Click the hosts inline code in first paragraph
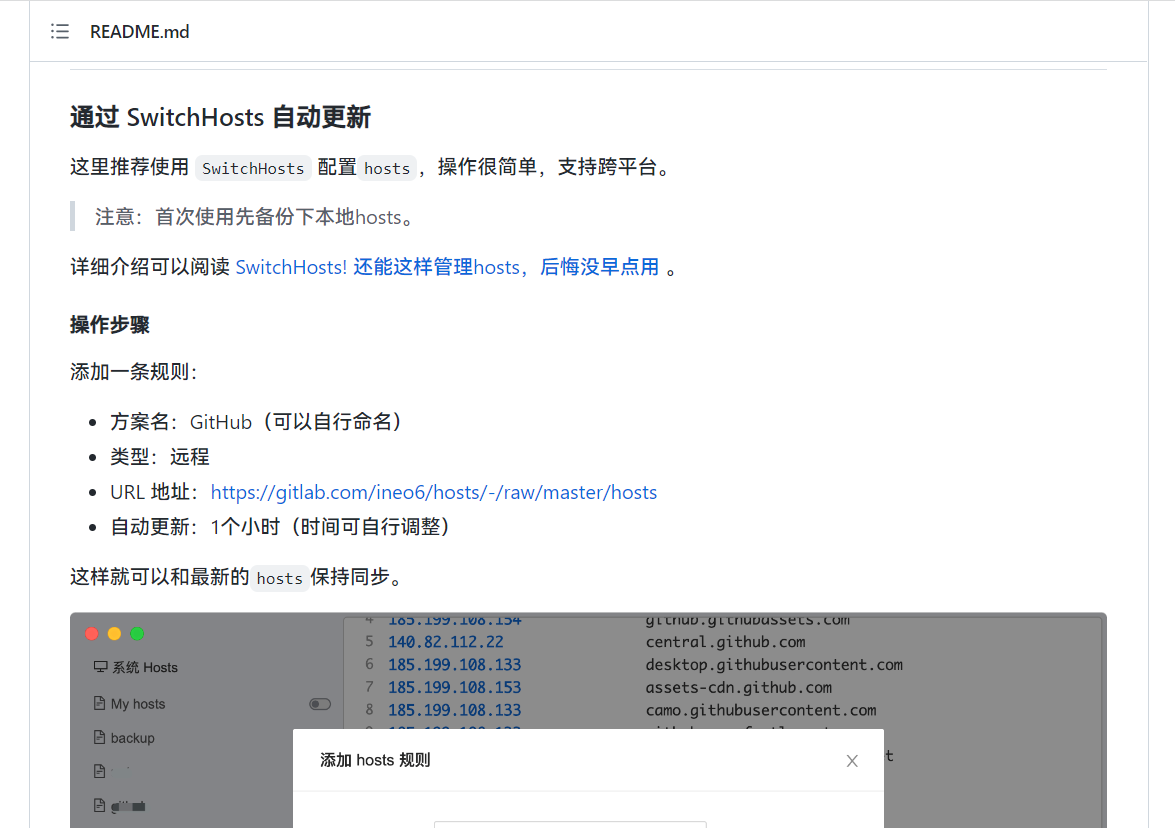Viewport: 1175px width, 828px height. click(x=387, y=168)
